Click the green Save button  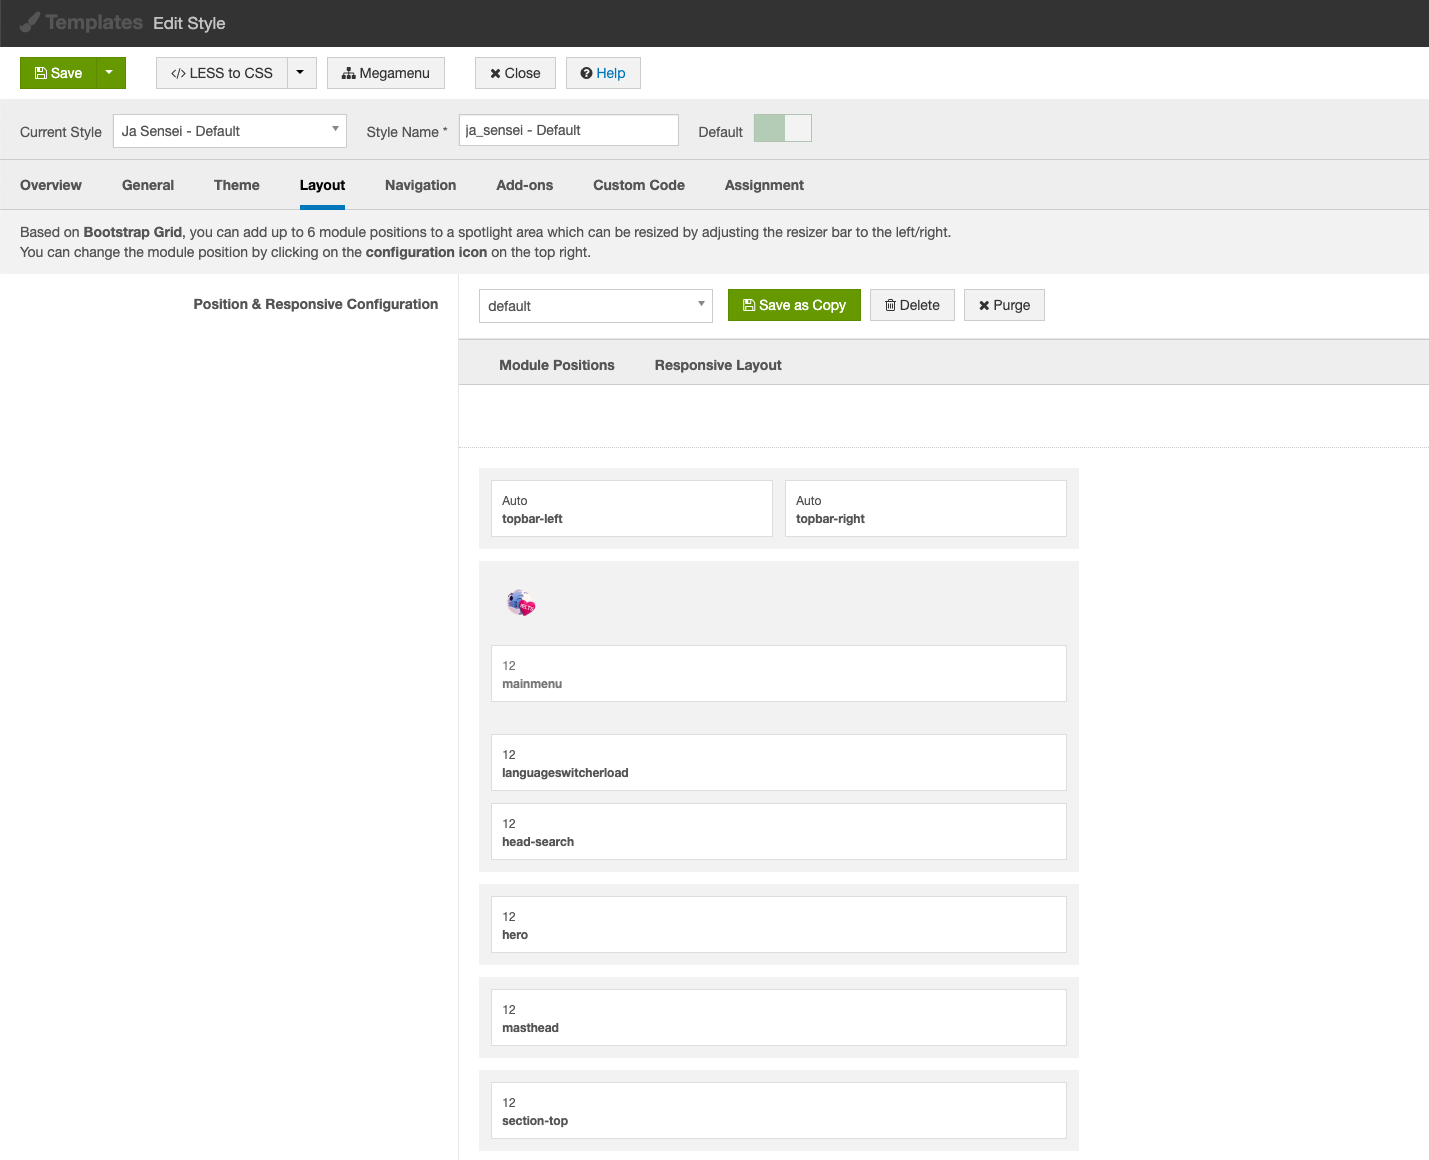58,73
